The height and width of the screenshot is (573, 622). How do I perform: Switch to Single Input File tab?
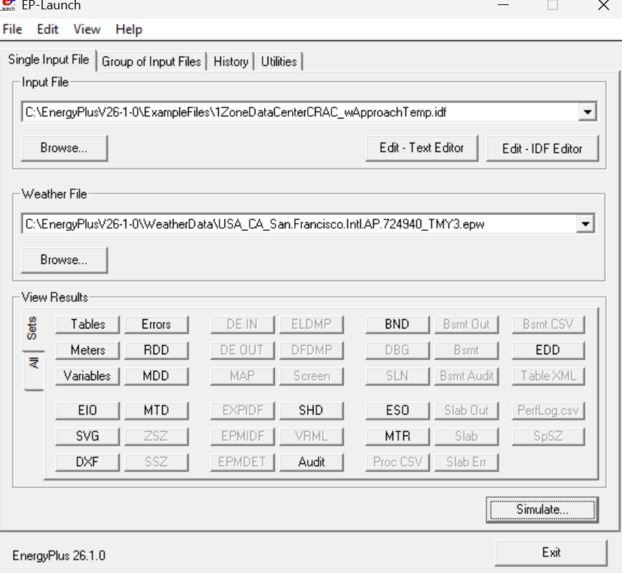[x=48, y=60]
